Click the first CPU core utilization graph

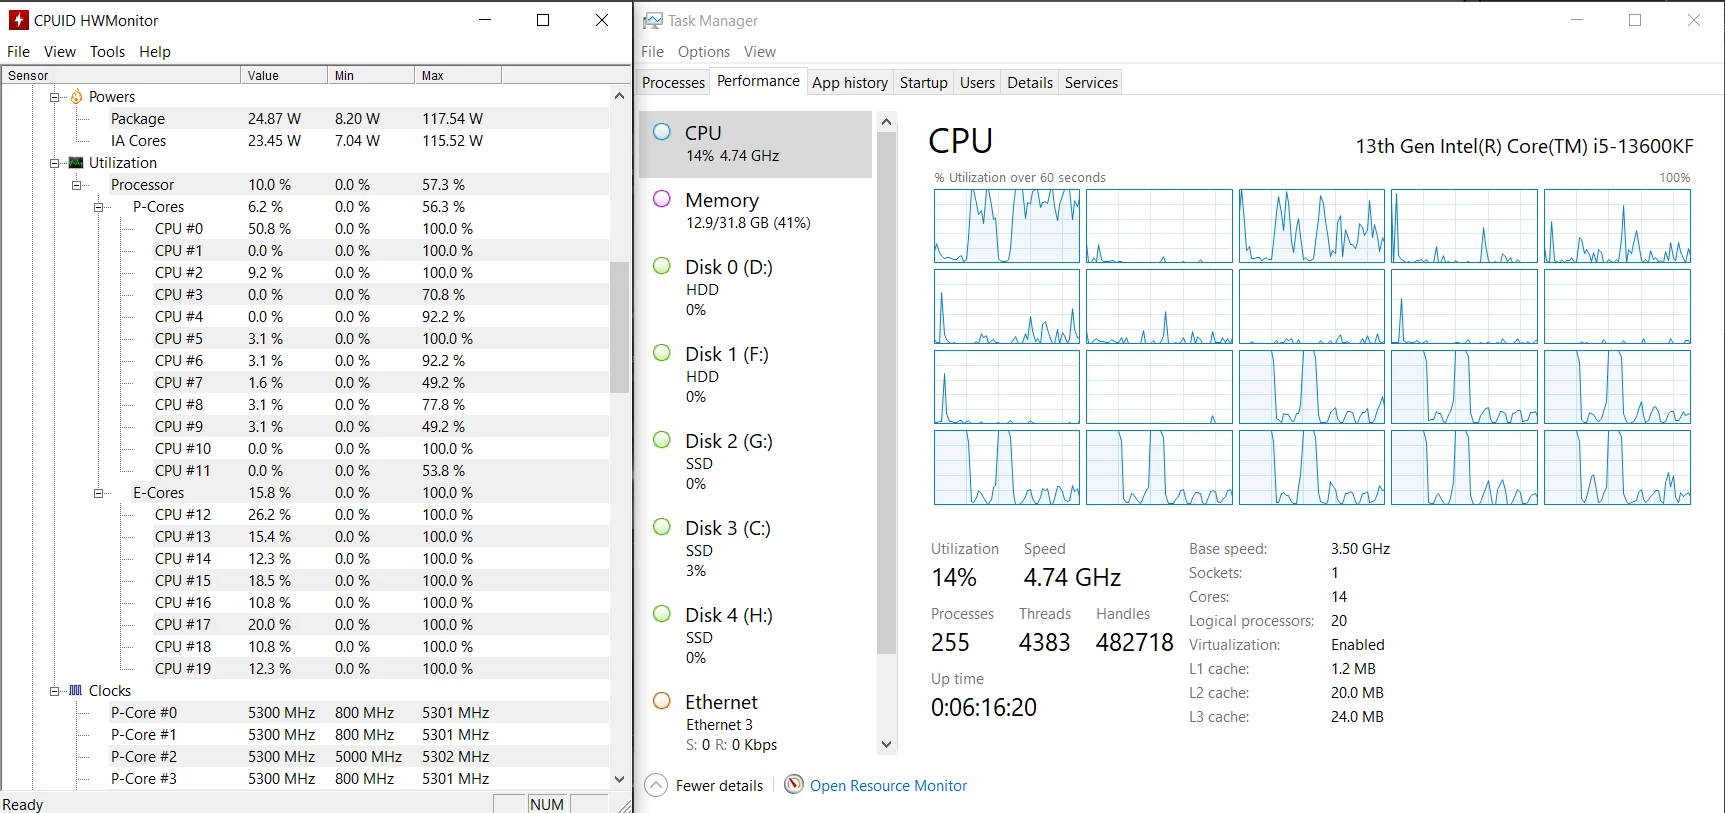(1007, 226)
